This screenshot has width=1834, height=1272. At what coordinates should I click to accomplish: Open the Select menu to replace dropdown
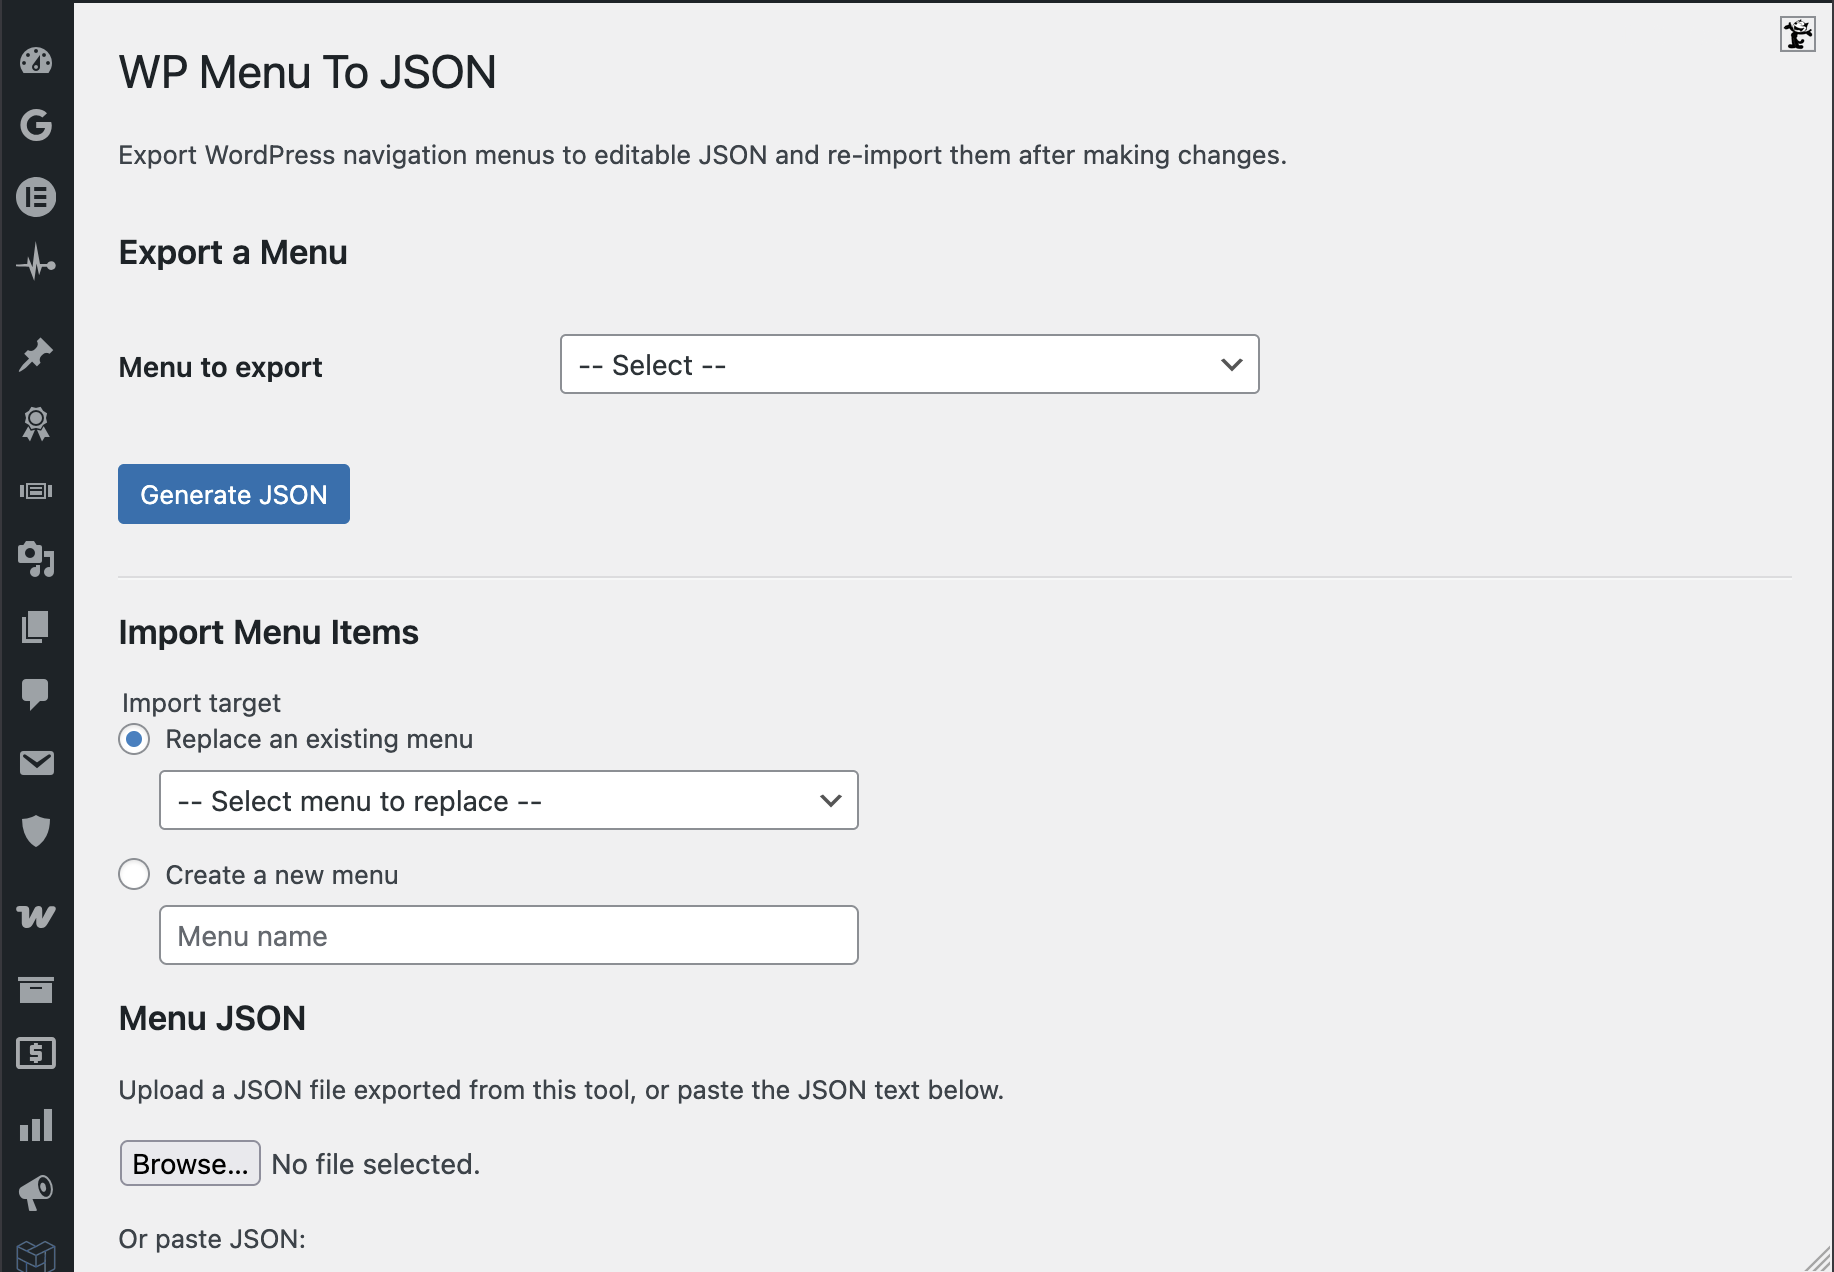point(508,800)
